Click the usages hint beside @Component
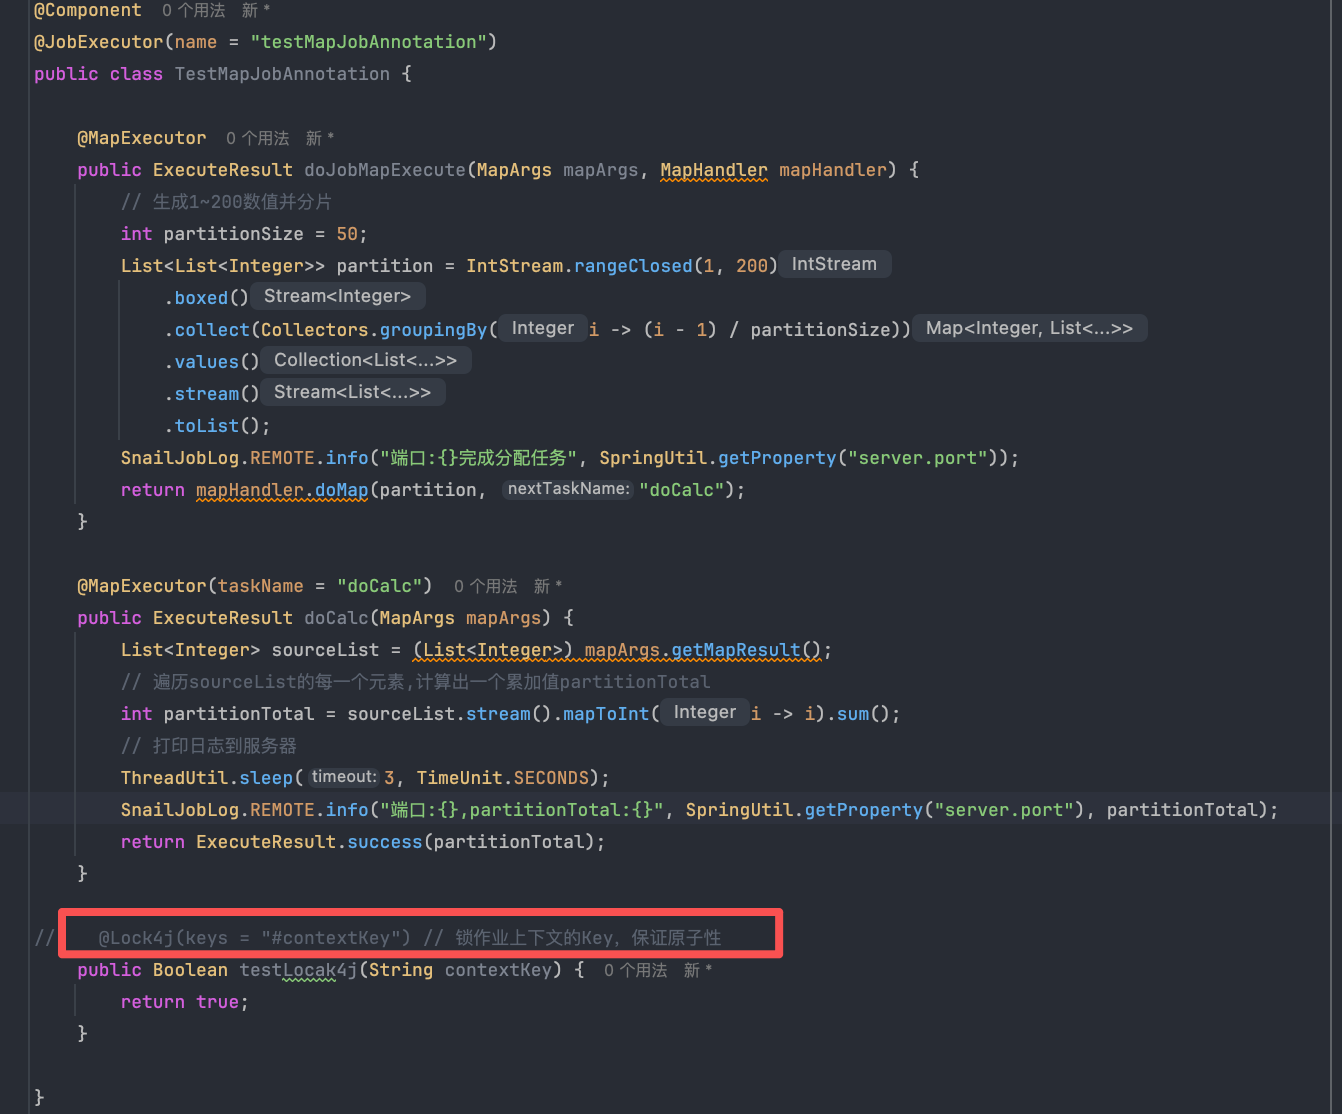The height and width of the screenshot is (1114, 1342). (193, 10)
